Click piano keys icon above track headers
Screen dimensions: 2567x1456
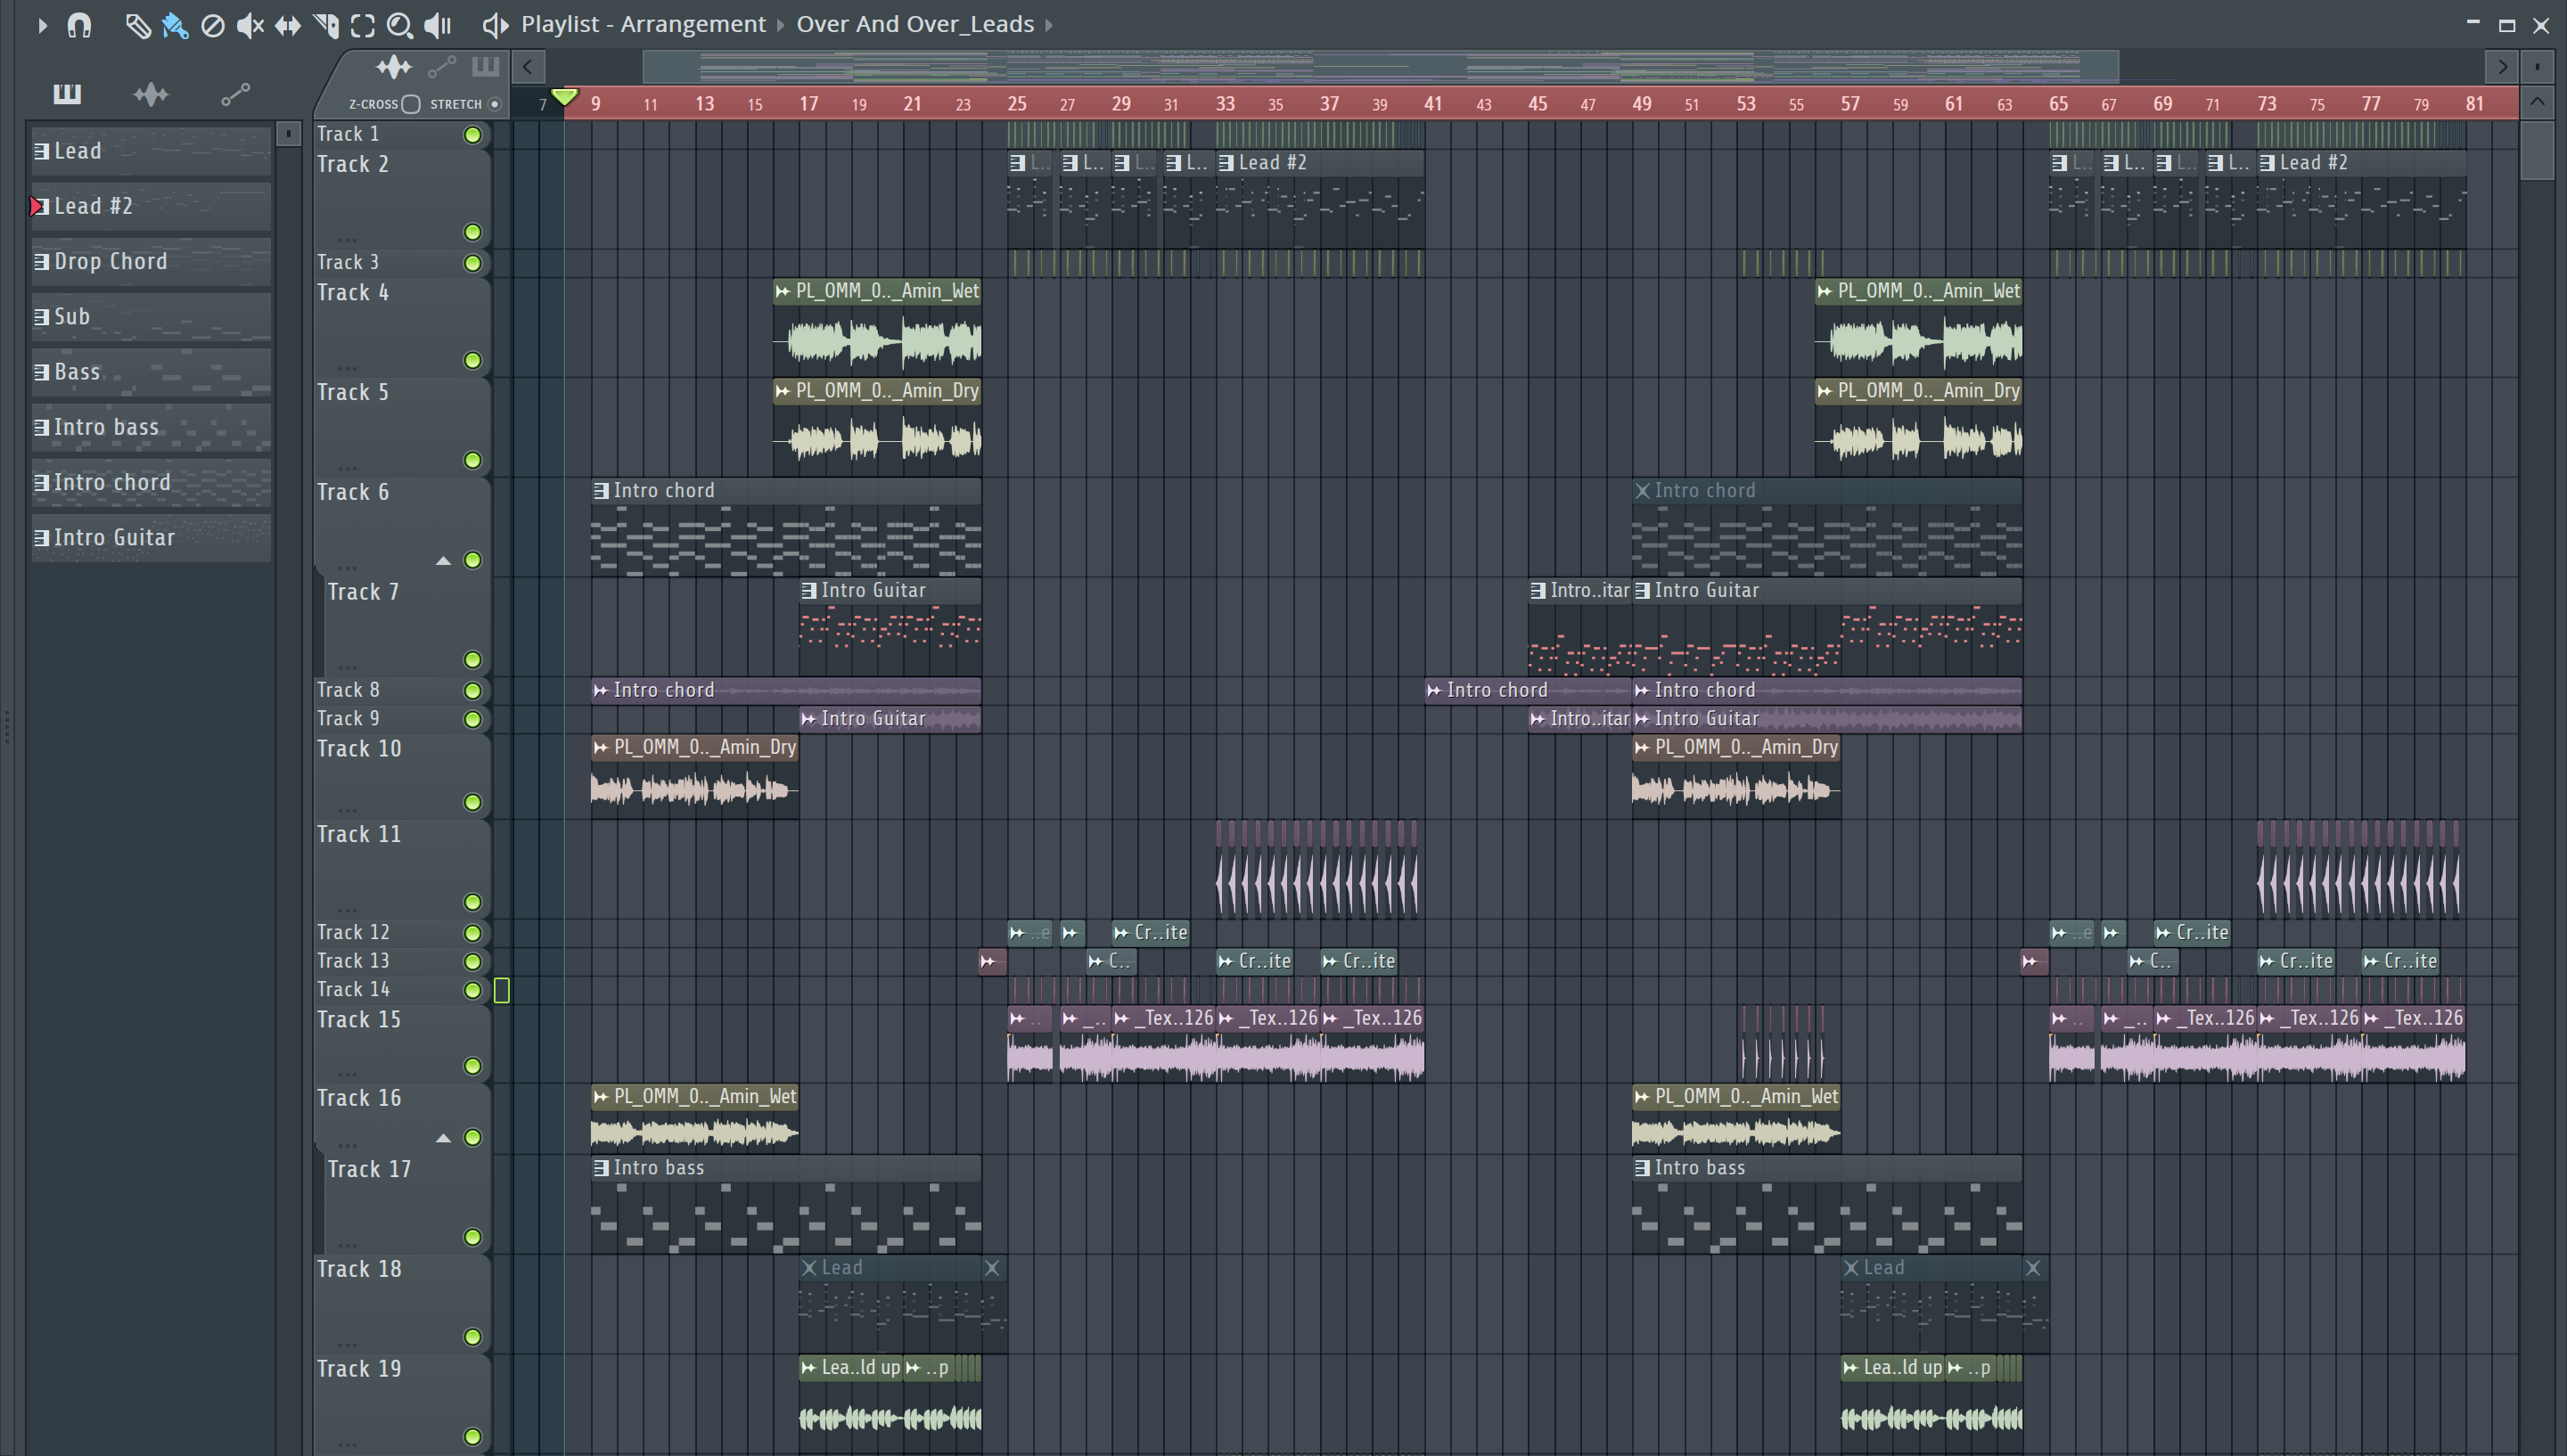(485, 67)
